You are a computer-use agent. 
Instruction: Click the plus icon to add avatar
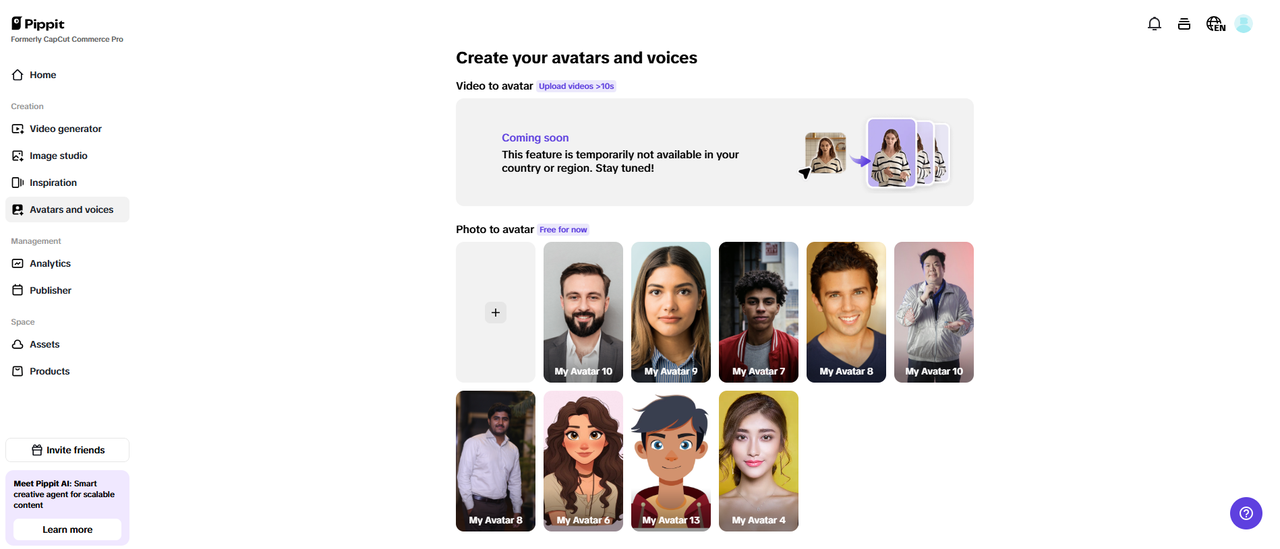point(495,313)
